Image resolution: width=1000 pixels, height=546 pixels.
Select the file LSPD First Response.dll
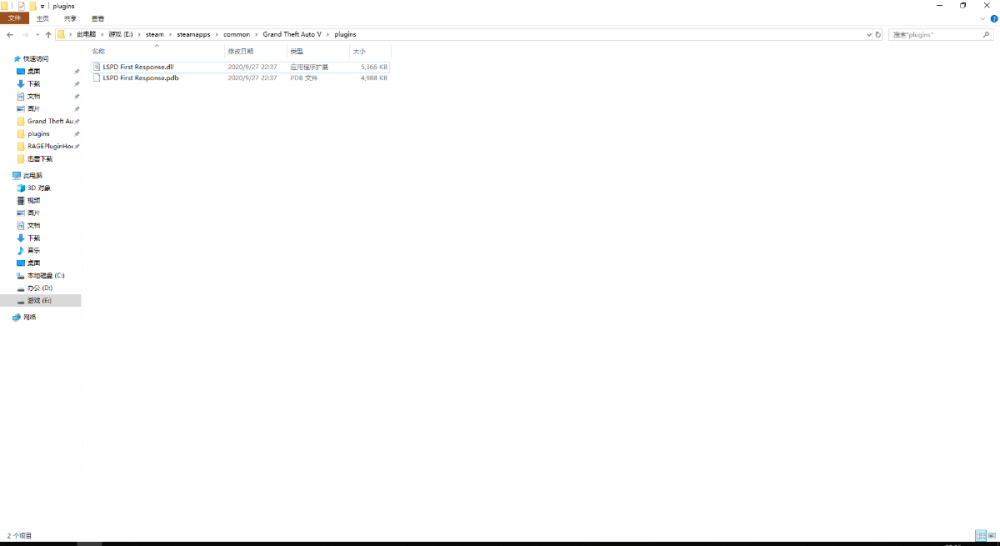pos(138,66)
